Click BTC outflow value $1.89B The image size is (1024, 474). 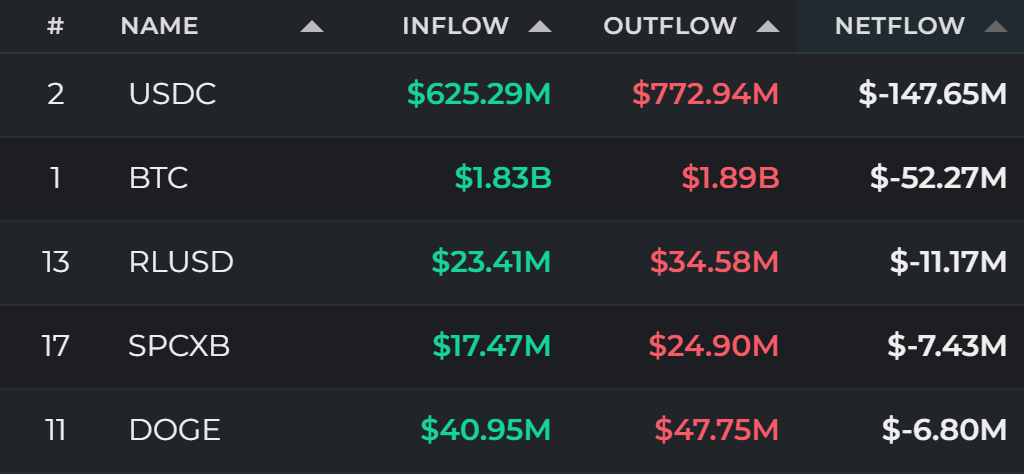point(730,178)
